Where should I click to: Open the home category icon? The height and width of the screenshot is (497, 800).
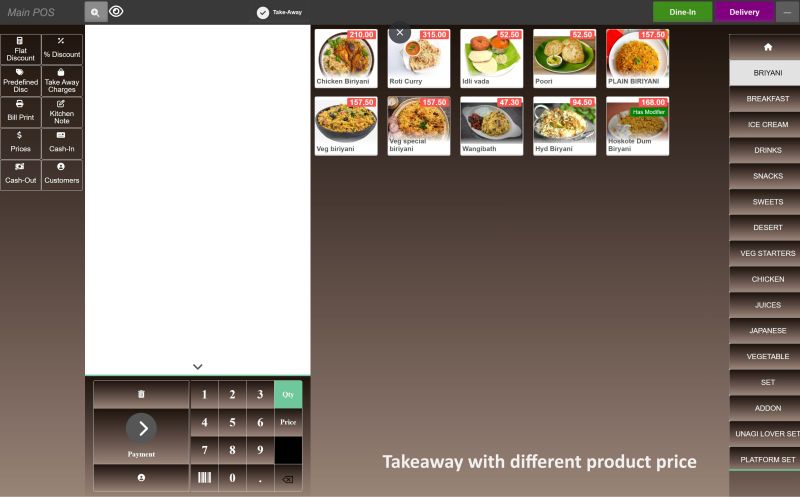pyautogui.click(x=767, y=47)
